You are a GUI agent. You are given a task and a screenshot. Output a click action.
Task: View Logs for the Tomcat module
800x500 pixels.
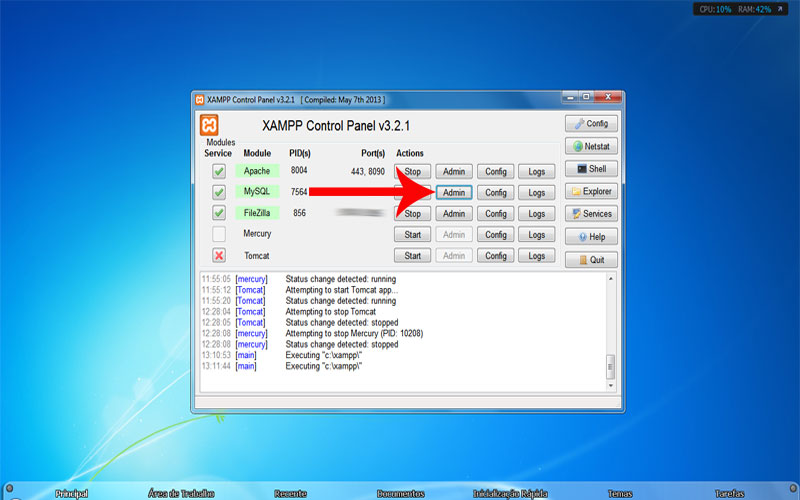536,256
